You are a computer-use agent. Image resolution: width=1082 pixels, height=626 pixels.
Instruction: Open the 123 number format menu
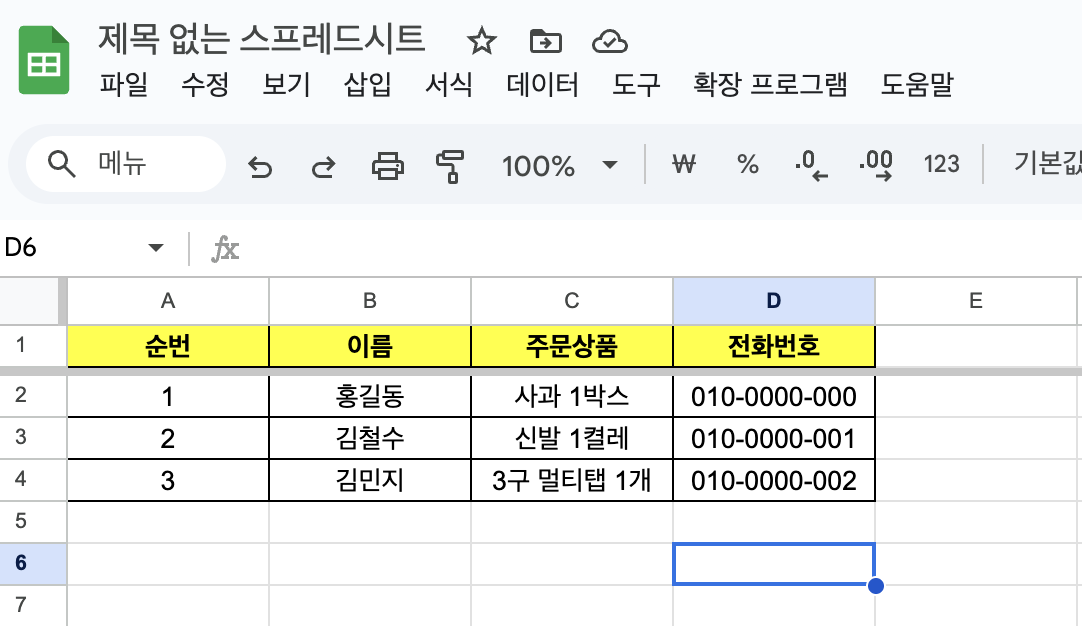coord(941,165)
